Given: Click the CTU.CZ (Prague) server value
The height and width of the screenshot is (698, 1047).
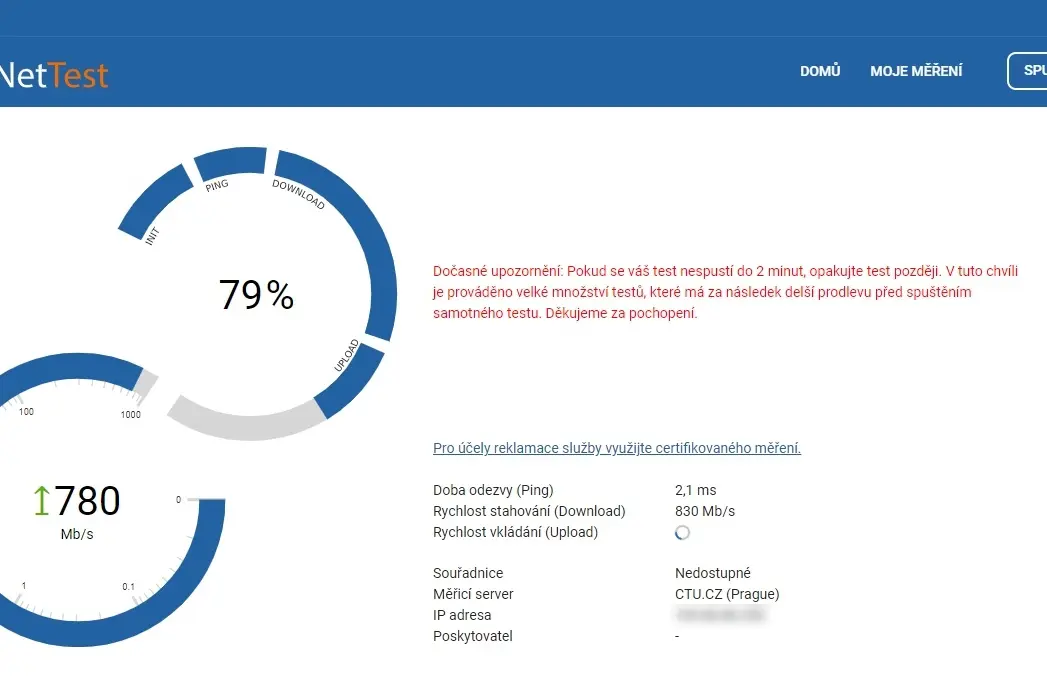Looking at the screenshot, I should (x=726, y=594).
